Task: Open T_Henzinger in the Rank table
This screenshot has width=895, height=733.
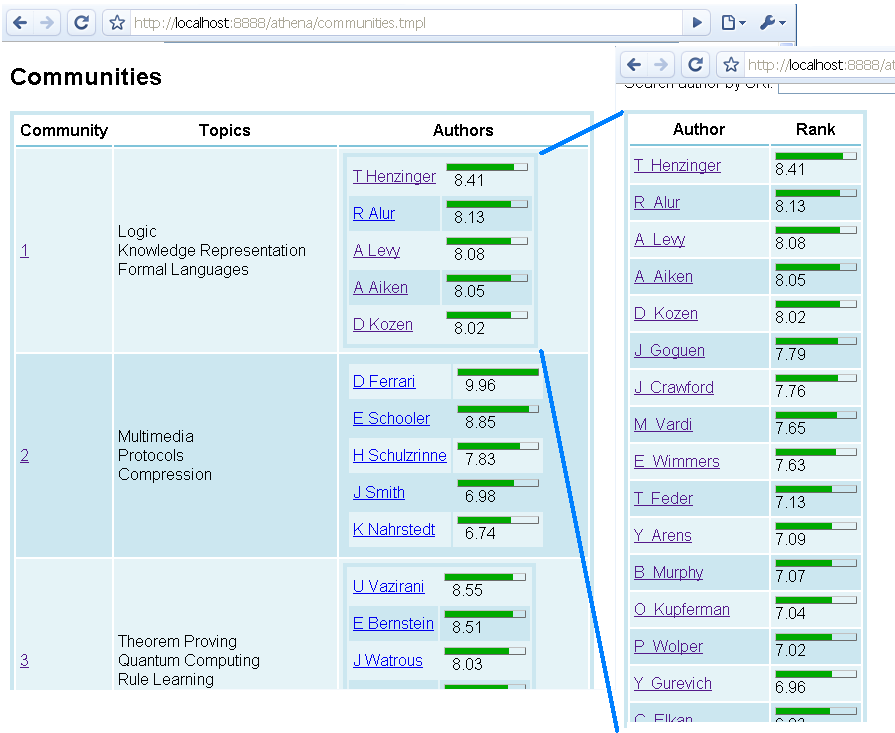Action: pyautogui.click(x=677, y=166)
